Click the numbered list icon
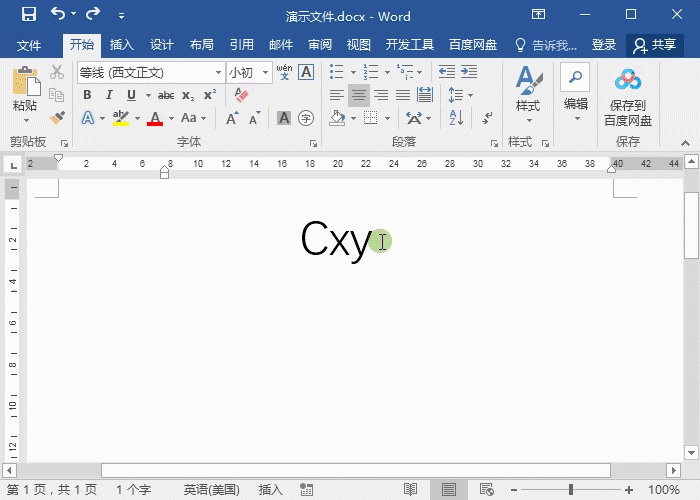700x500 pixels. [x=371, y=71]
